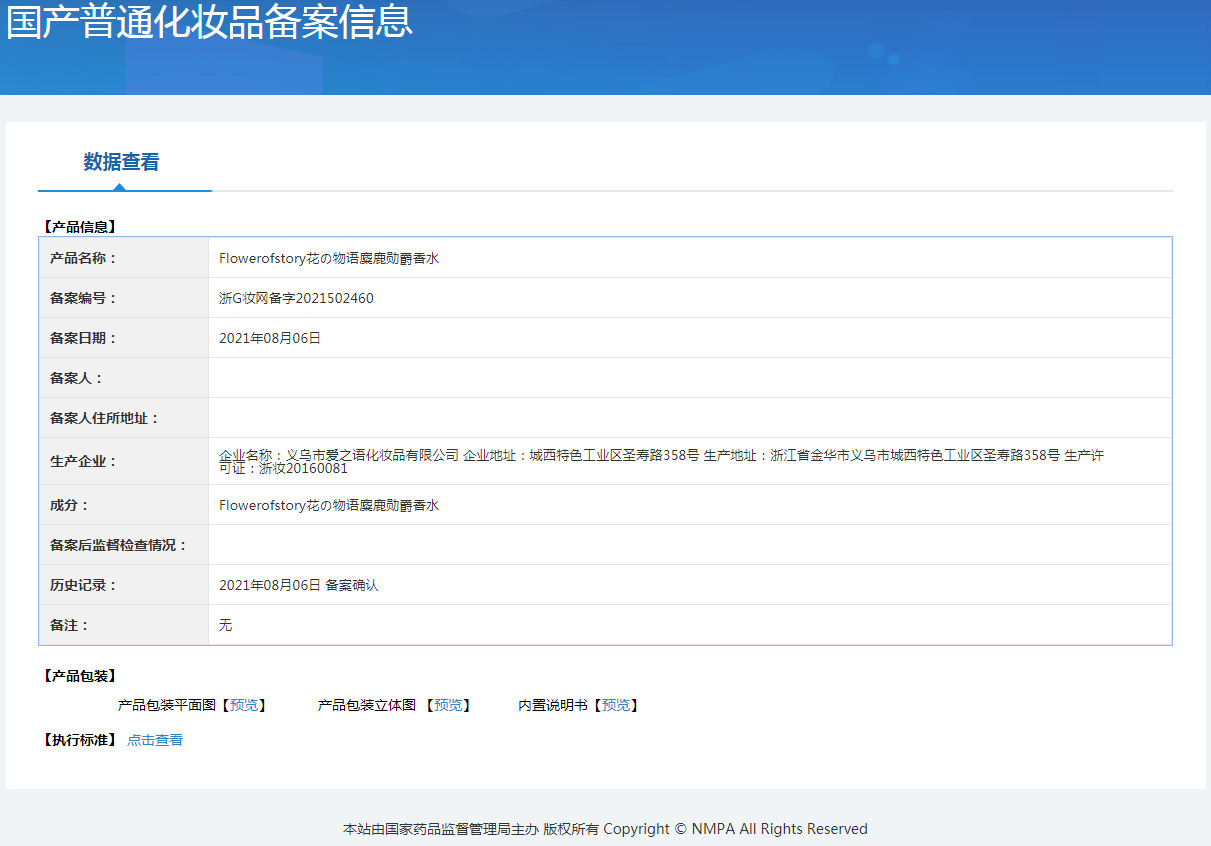Image resolution: width=1211 pixels, height=846 pixels.
Task: Click the empty 备案人 value cell
Action: pos(689,378)
